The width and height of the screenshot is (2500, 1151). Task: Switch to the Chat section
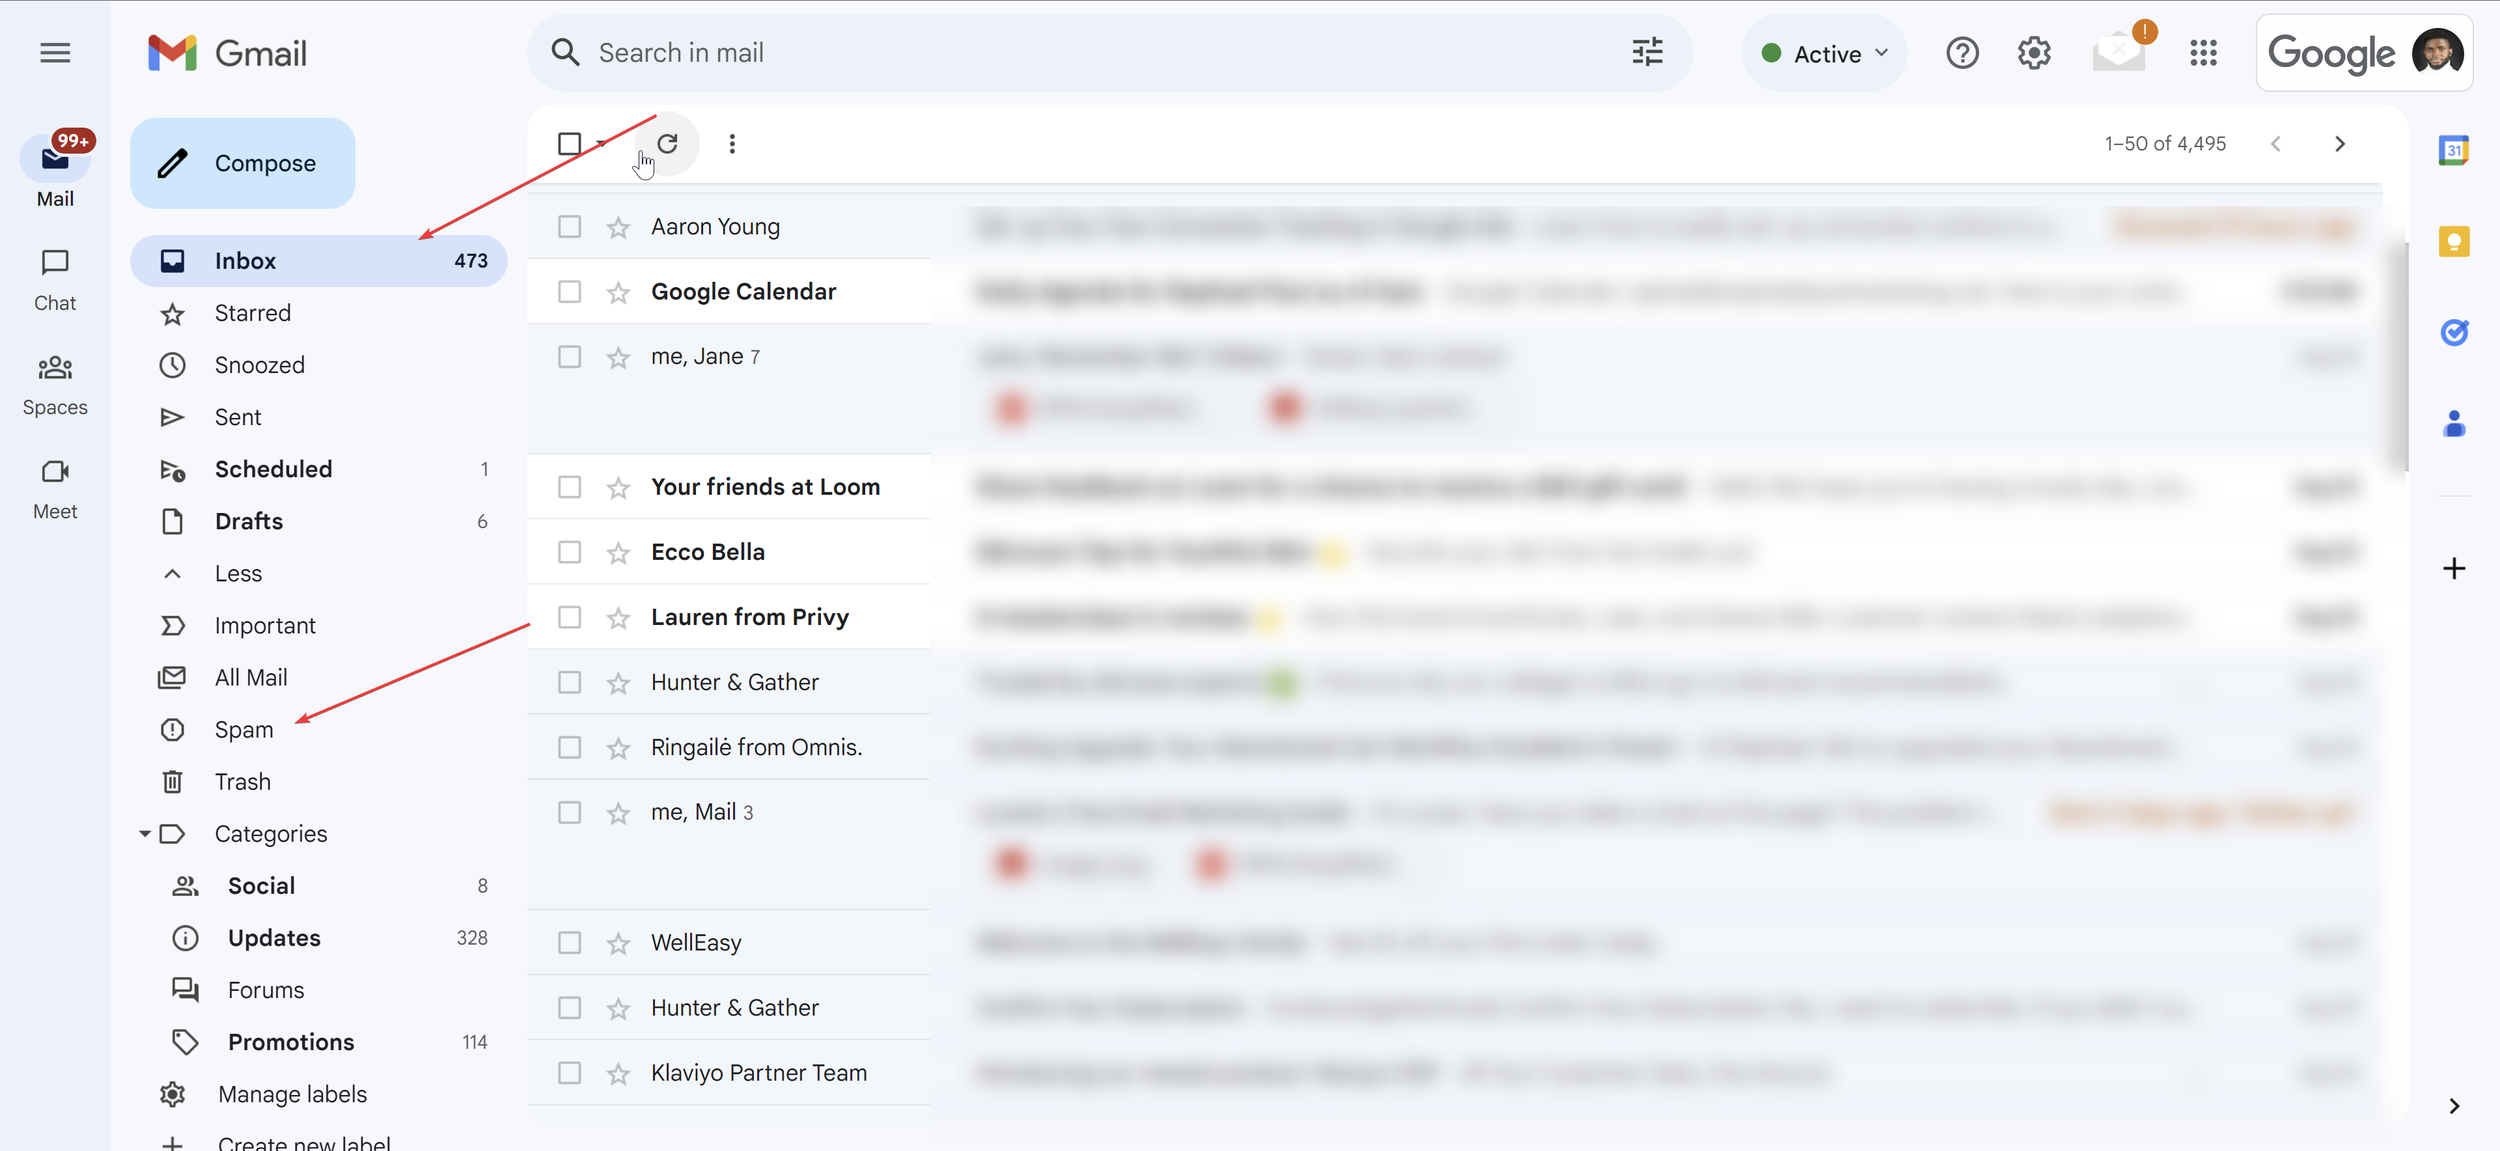55,280
